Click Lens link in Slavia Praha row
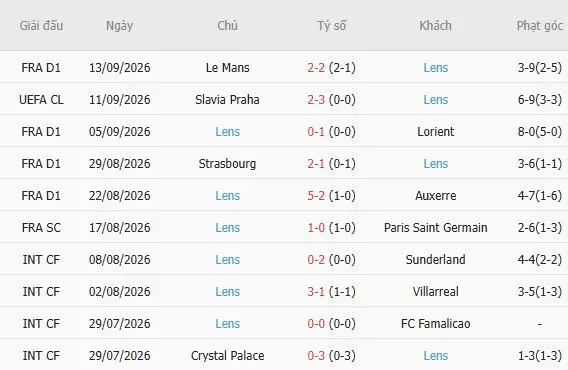The image size is (568, 370). [x=436, y=100]
